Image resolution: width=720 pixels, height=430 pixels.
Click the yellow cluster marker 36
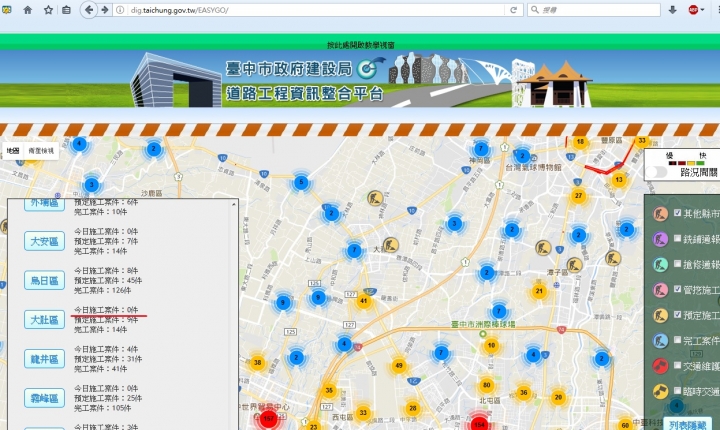[x=523, y=392]
